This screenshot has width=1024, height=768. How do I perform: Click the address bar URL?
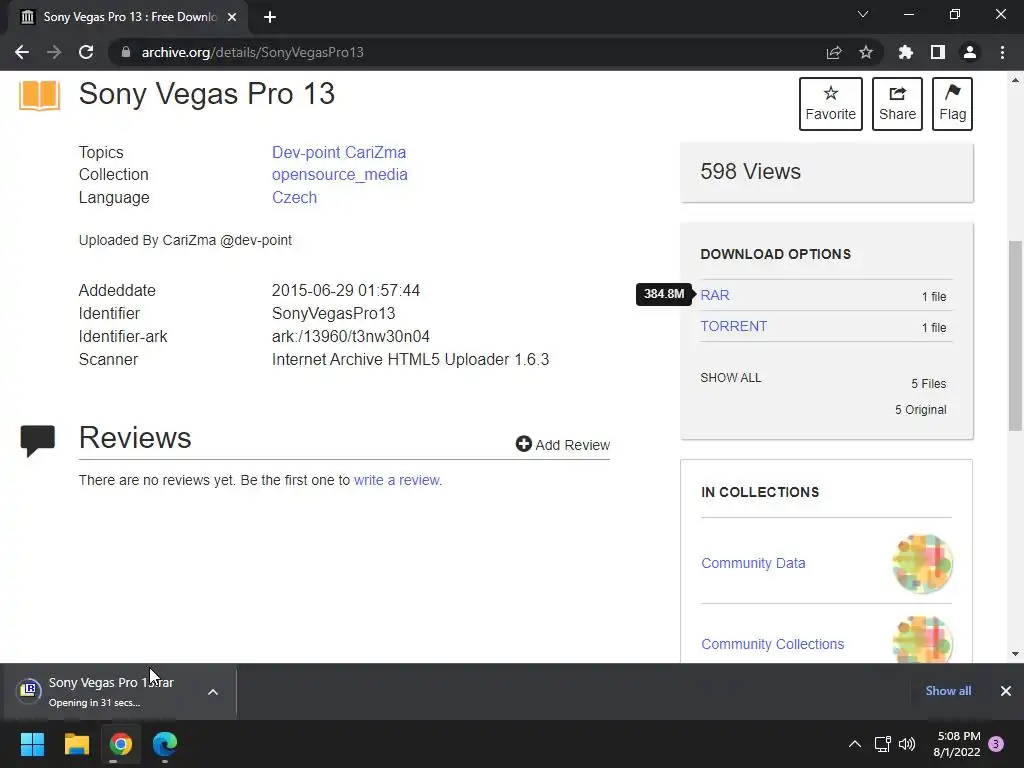coord(253,52)
